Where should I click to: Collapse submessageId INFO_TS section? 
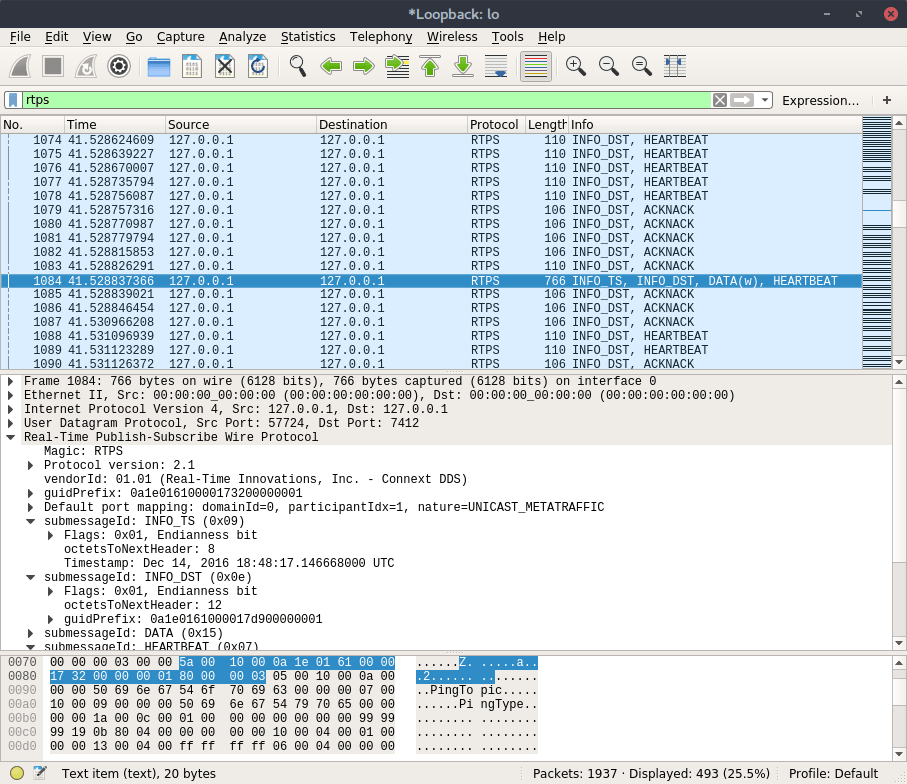click(x=31, y=521)
